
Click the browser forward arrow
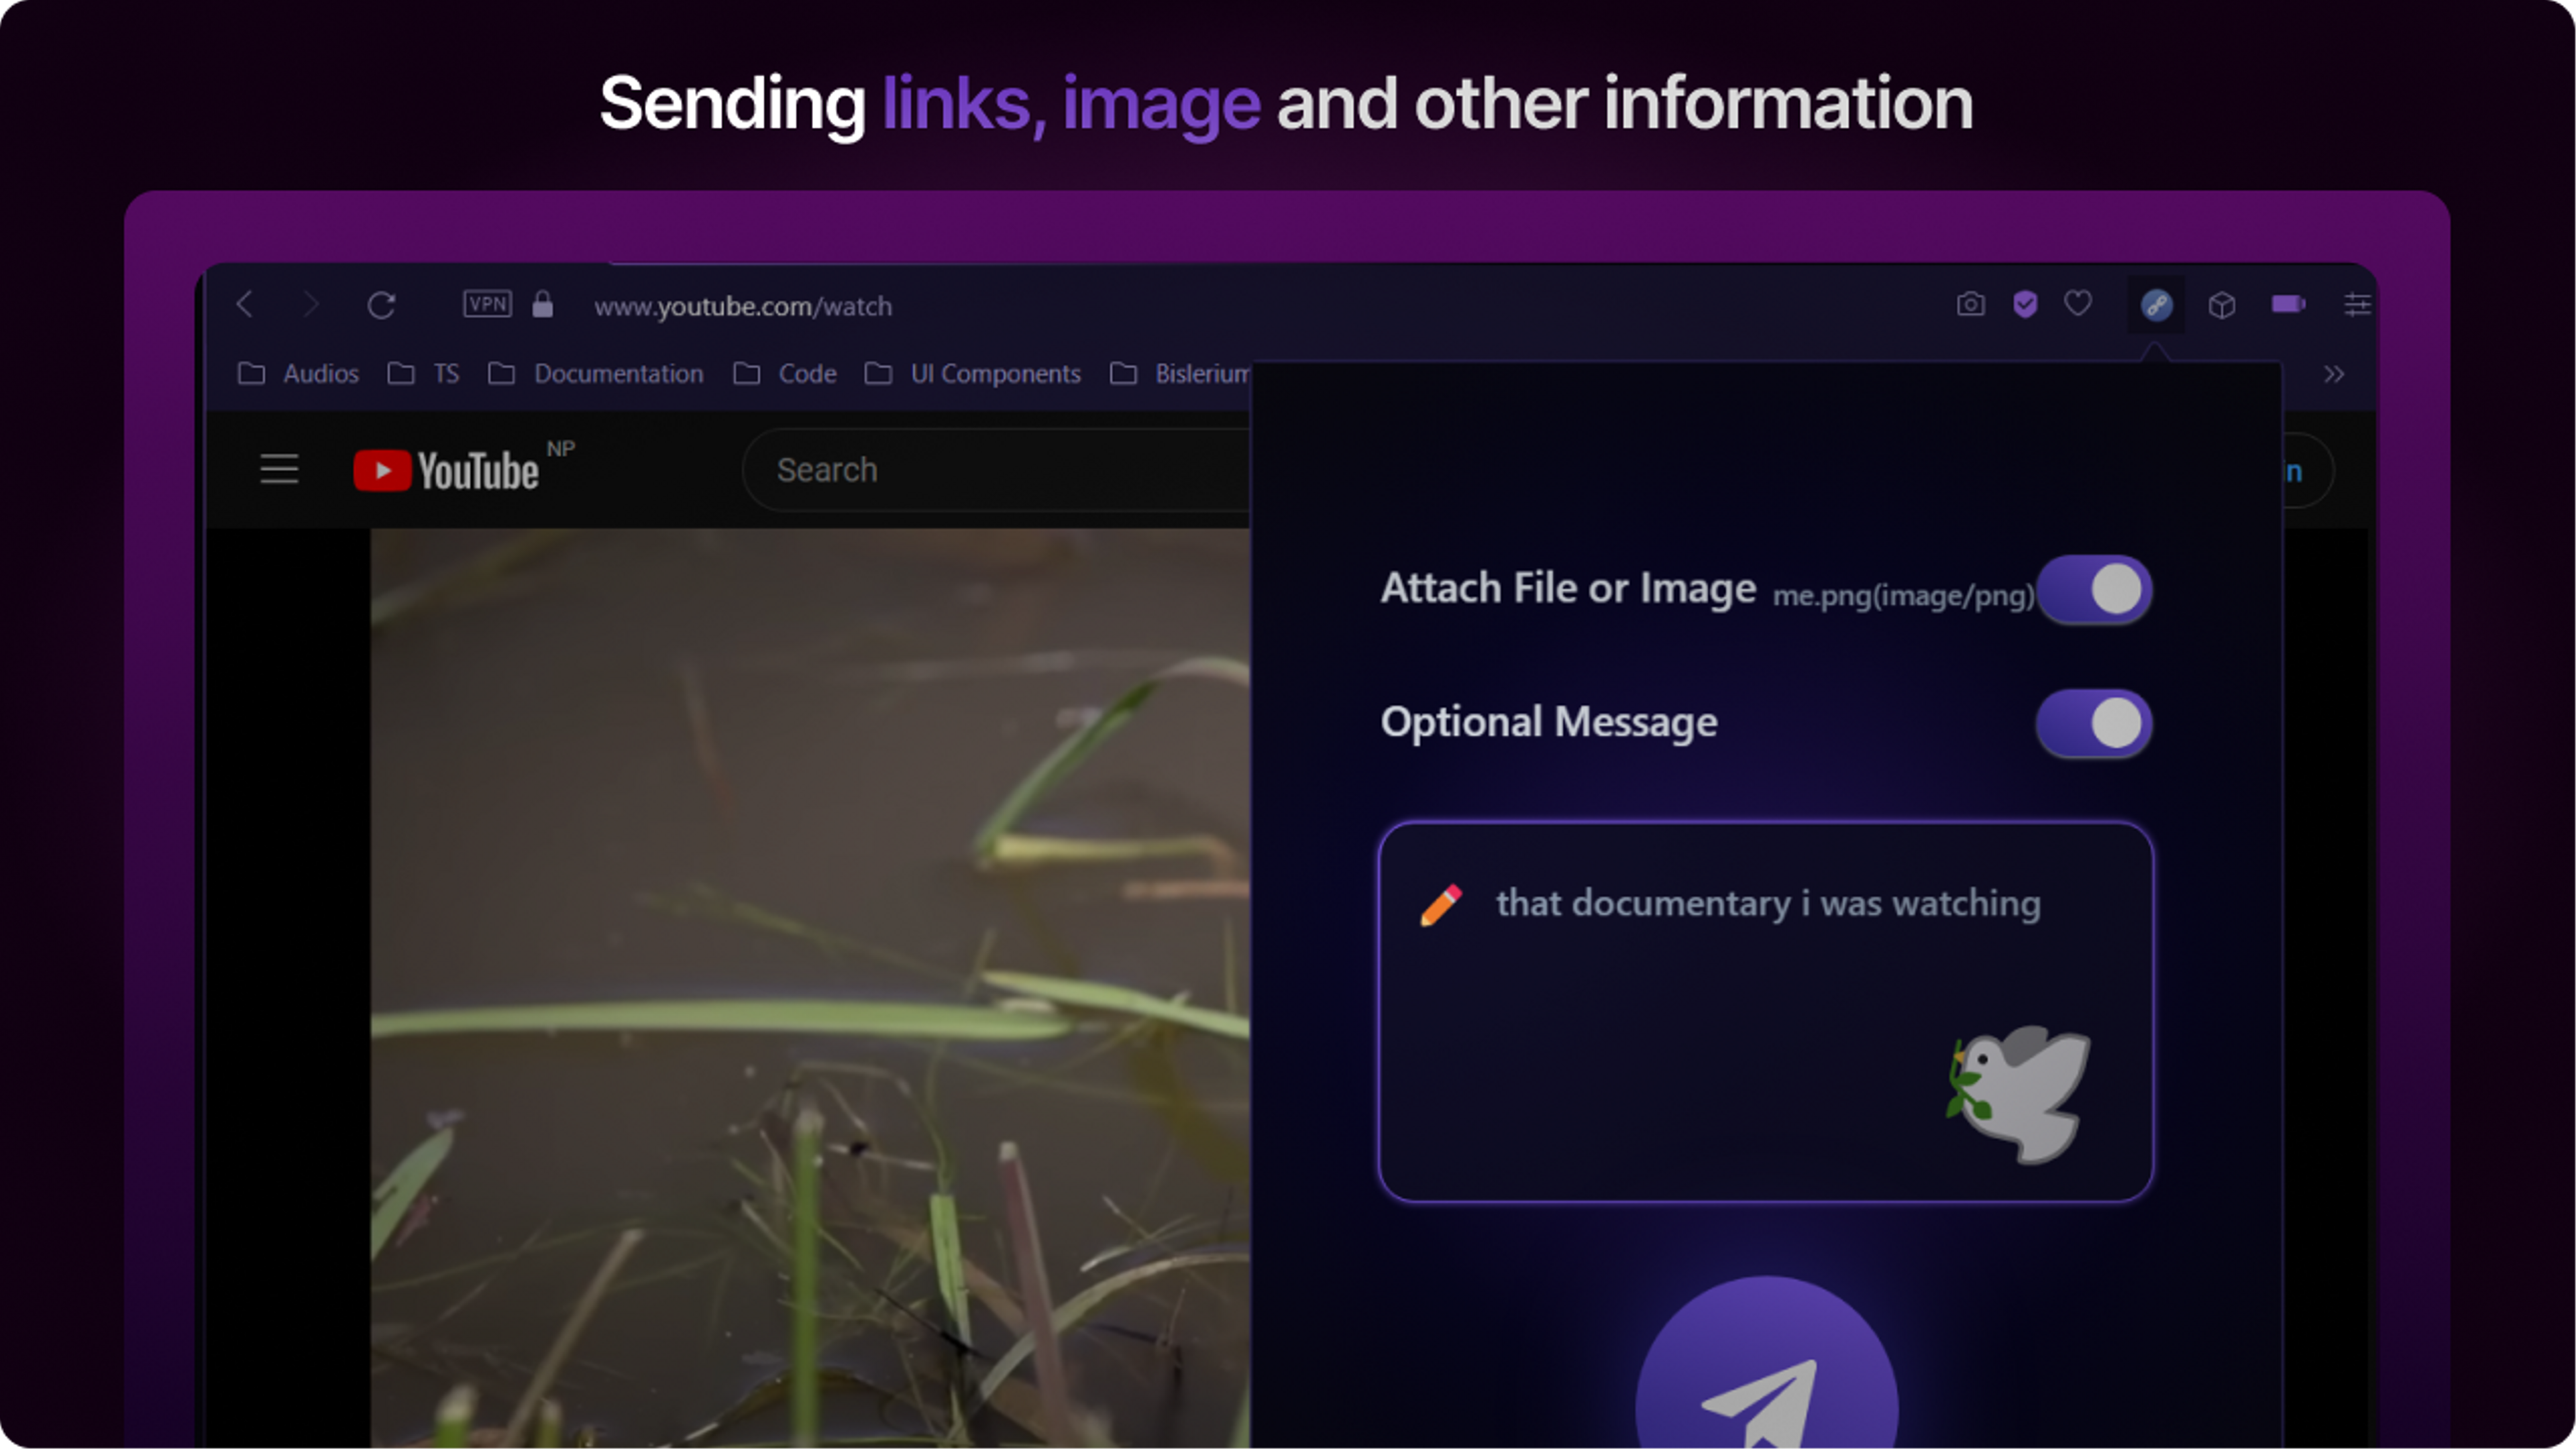click(311, 304)
